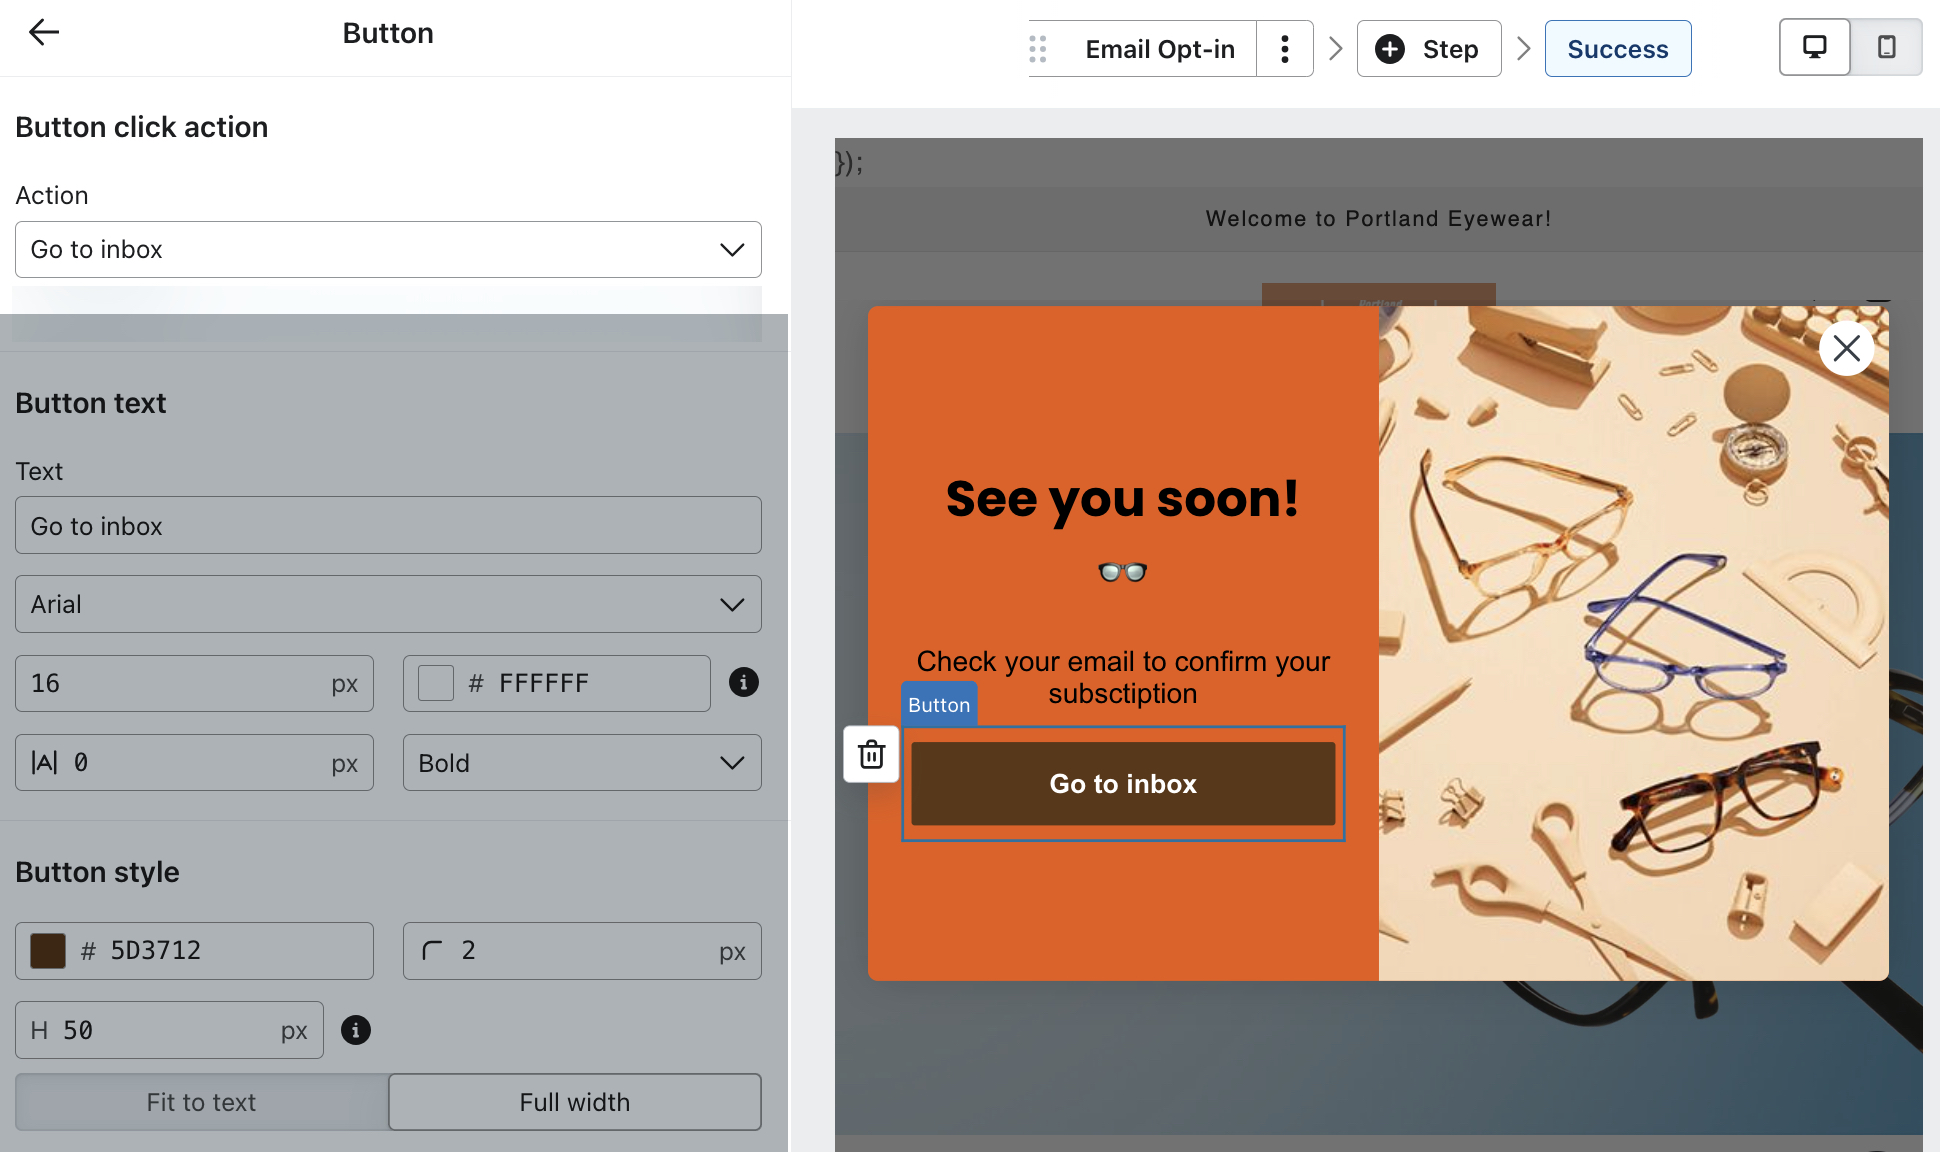Switch to mobile preview mode
Screen dimensions: 1940x1152
pyautogui.click(x=1886, y=48)
